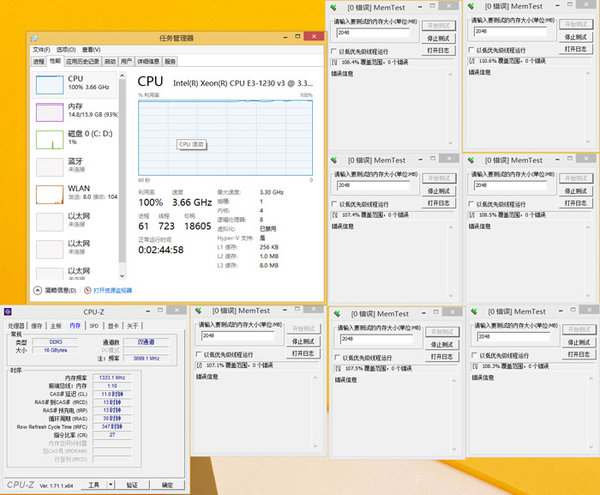Click 停止测试 in the 107.4% MemTest window
Image resolution: width=600 pixels, height=495 pixels.
point(439,191)
